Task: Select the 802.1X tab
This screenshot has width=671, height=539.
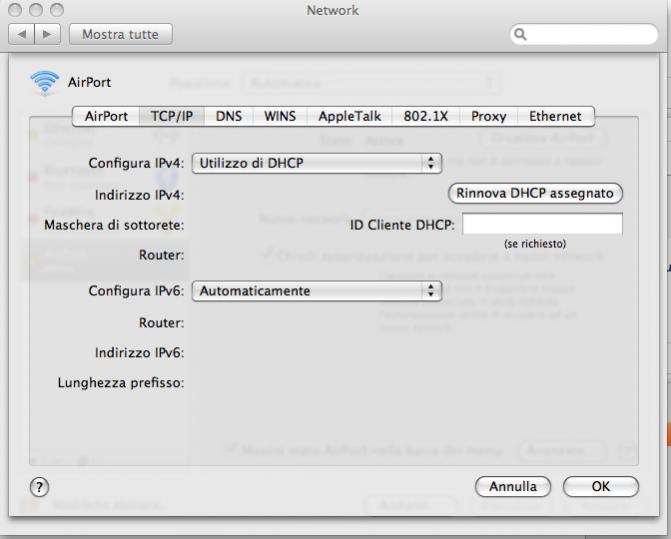Action: tap(426, 116)
